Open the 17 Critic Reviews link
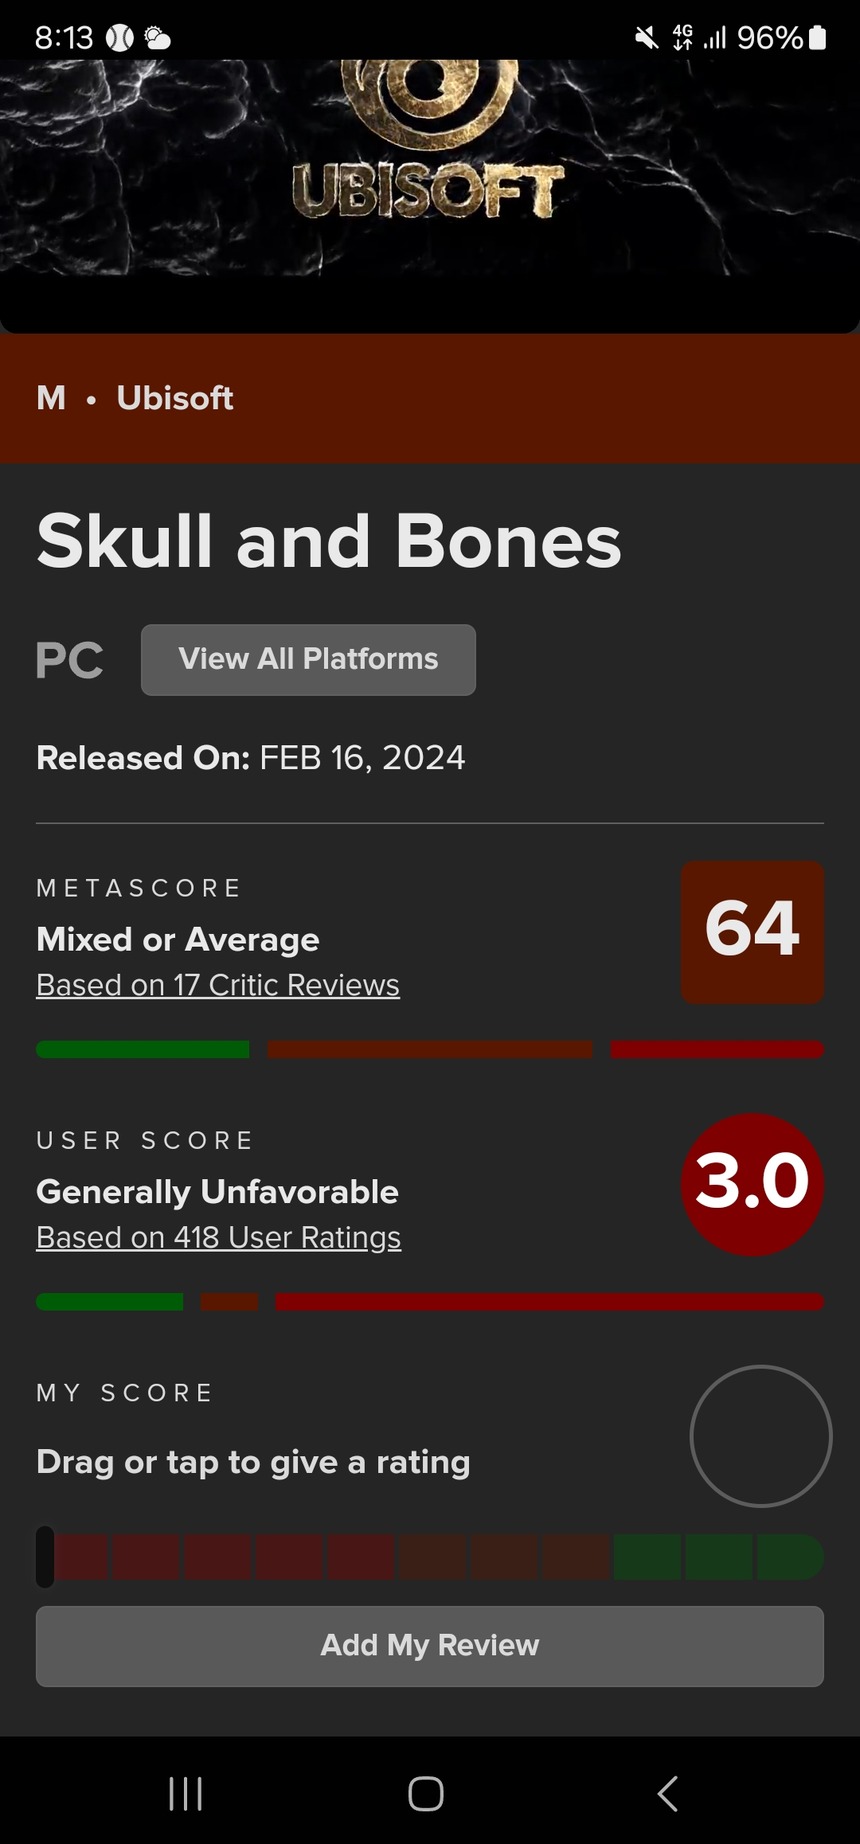 point(218,985)
